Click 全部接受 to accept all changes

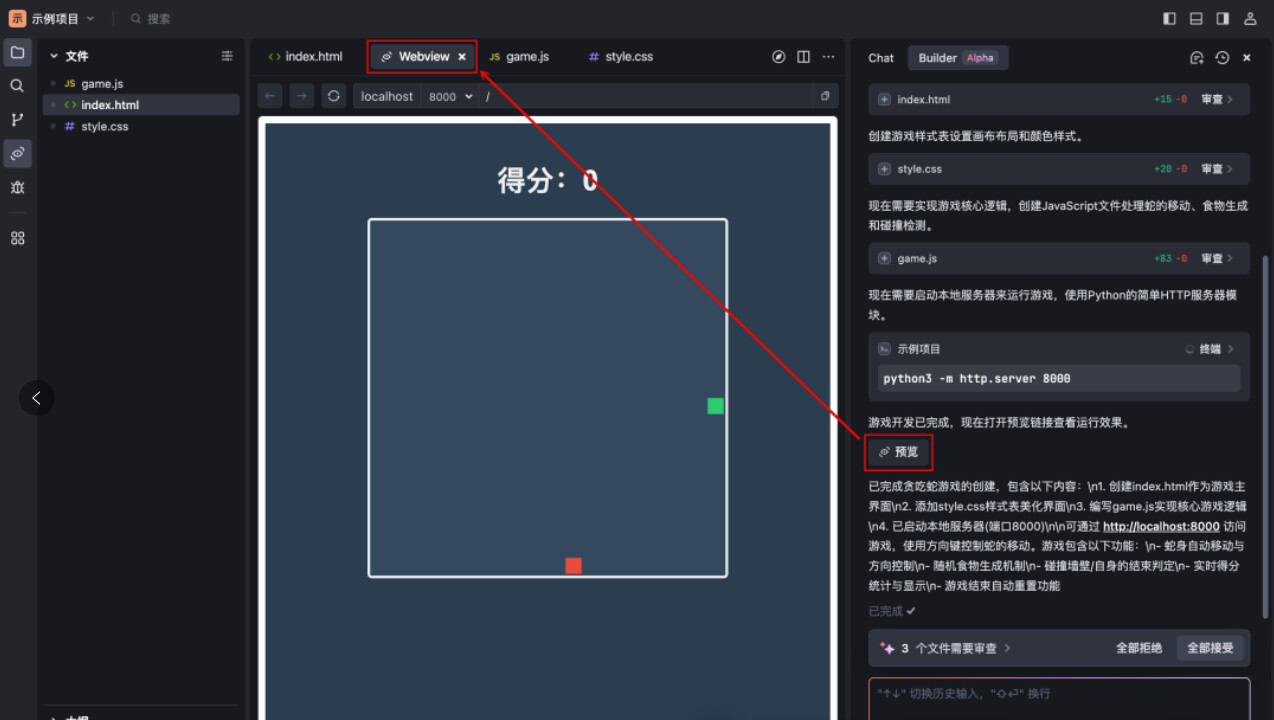pyautogui.click(x=1210, y=648)
